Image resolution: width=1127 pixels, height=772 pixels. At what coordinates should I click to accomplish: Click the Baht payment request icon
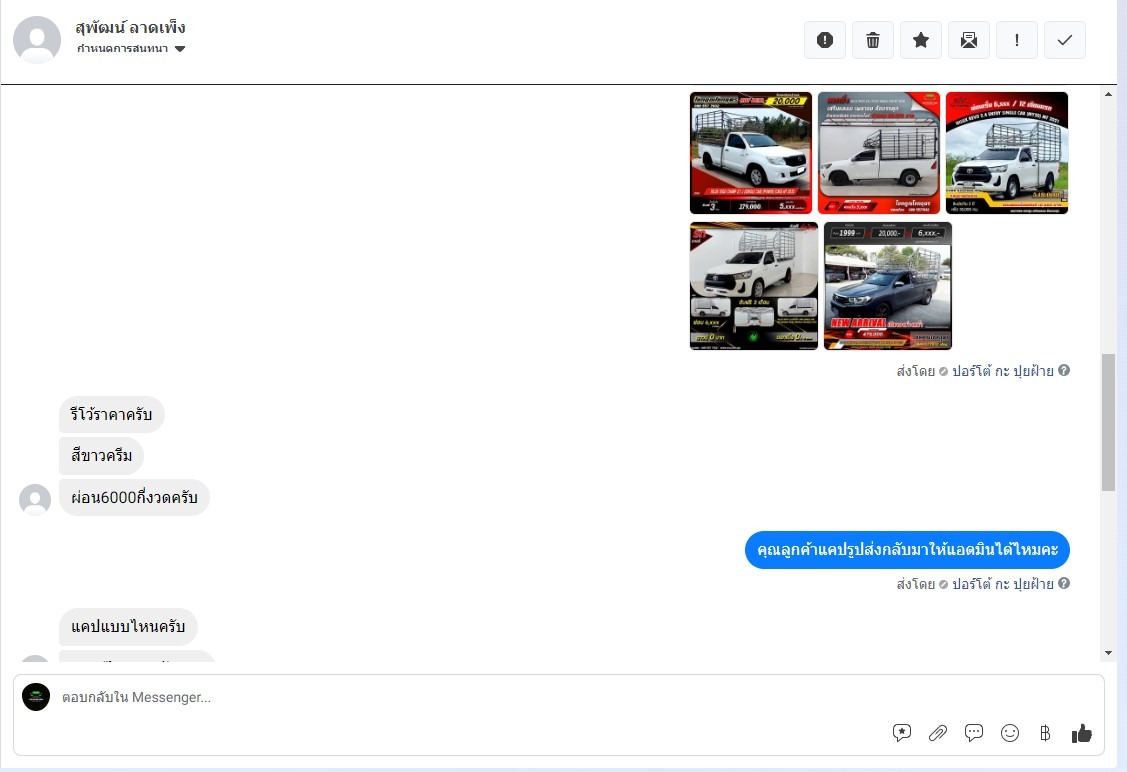(x=1045, y=733)
